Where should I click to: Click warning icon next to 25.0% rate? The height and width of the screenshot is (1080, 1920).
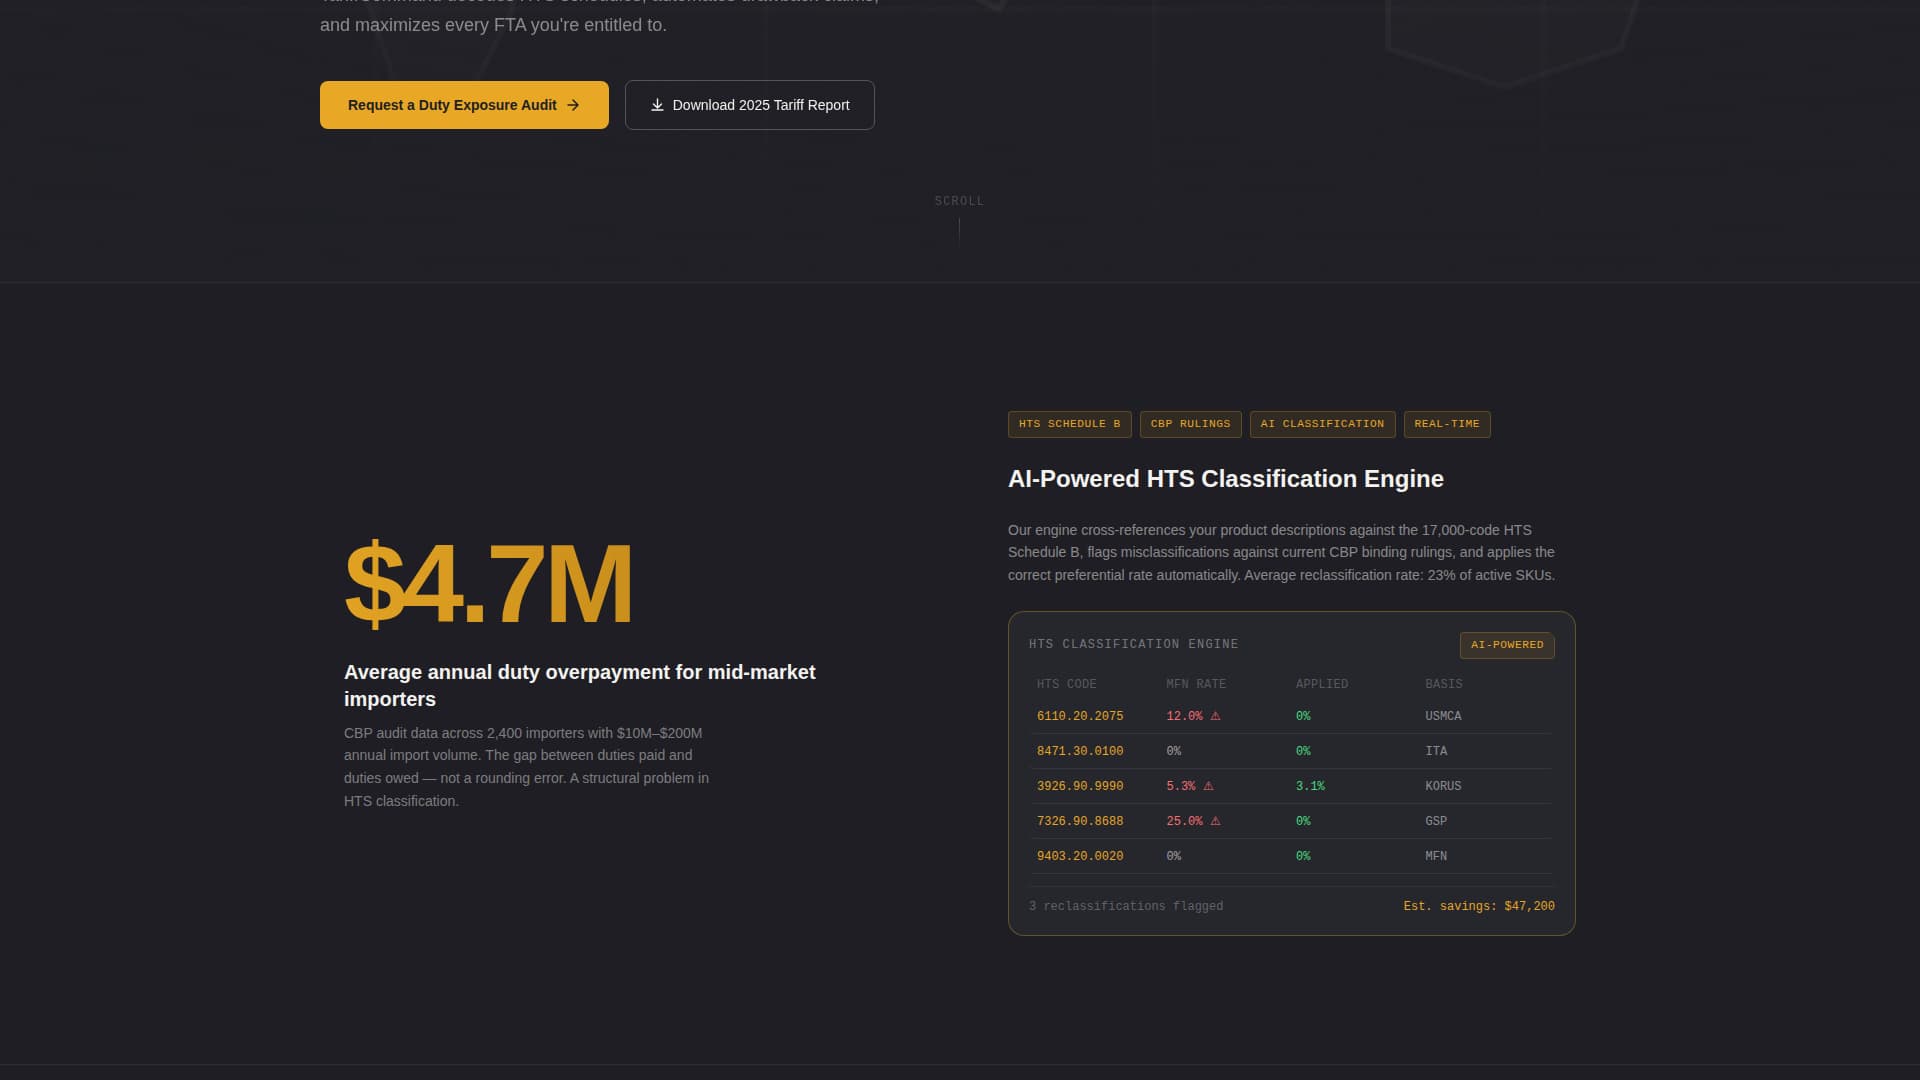pos(1215,821)
